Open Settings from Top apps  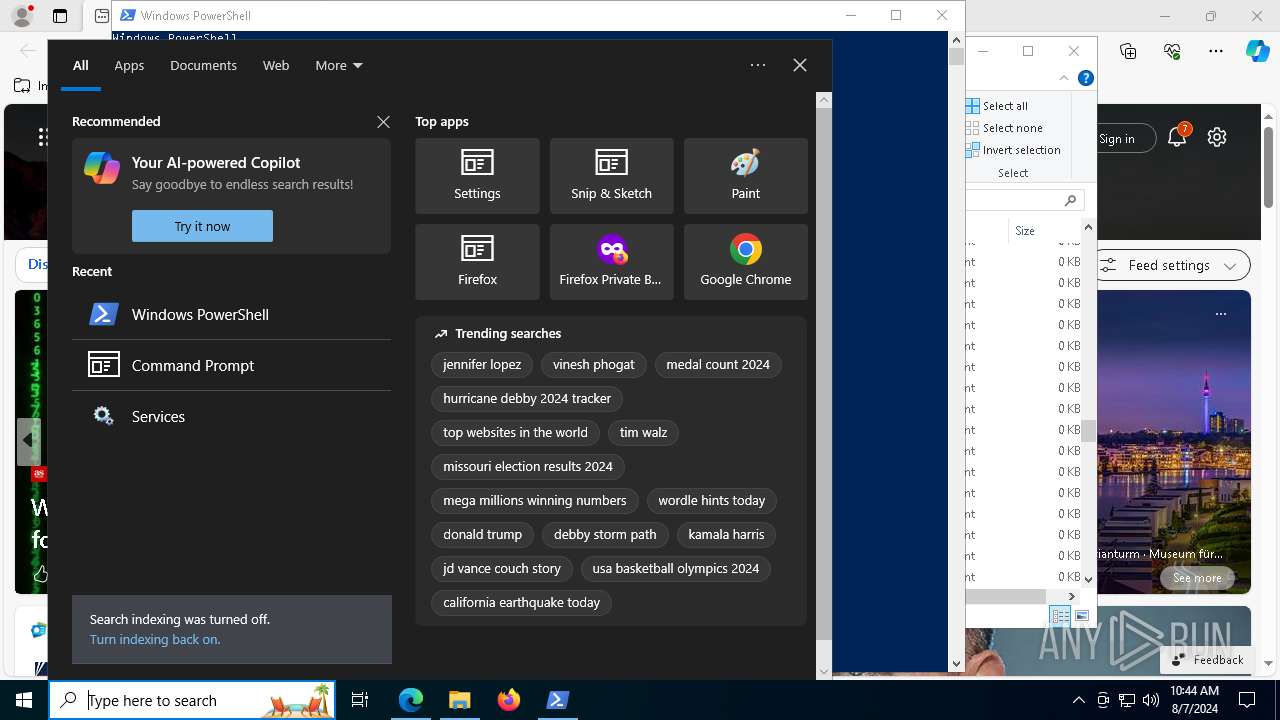coord(477,176)
